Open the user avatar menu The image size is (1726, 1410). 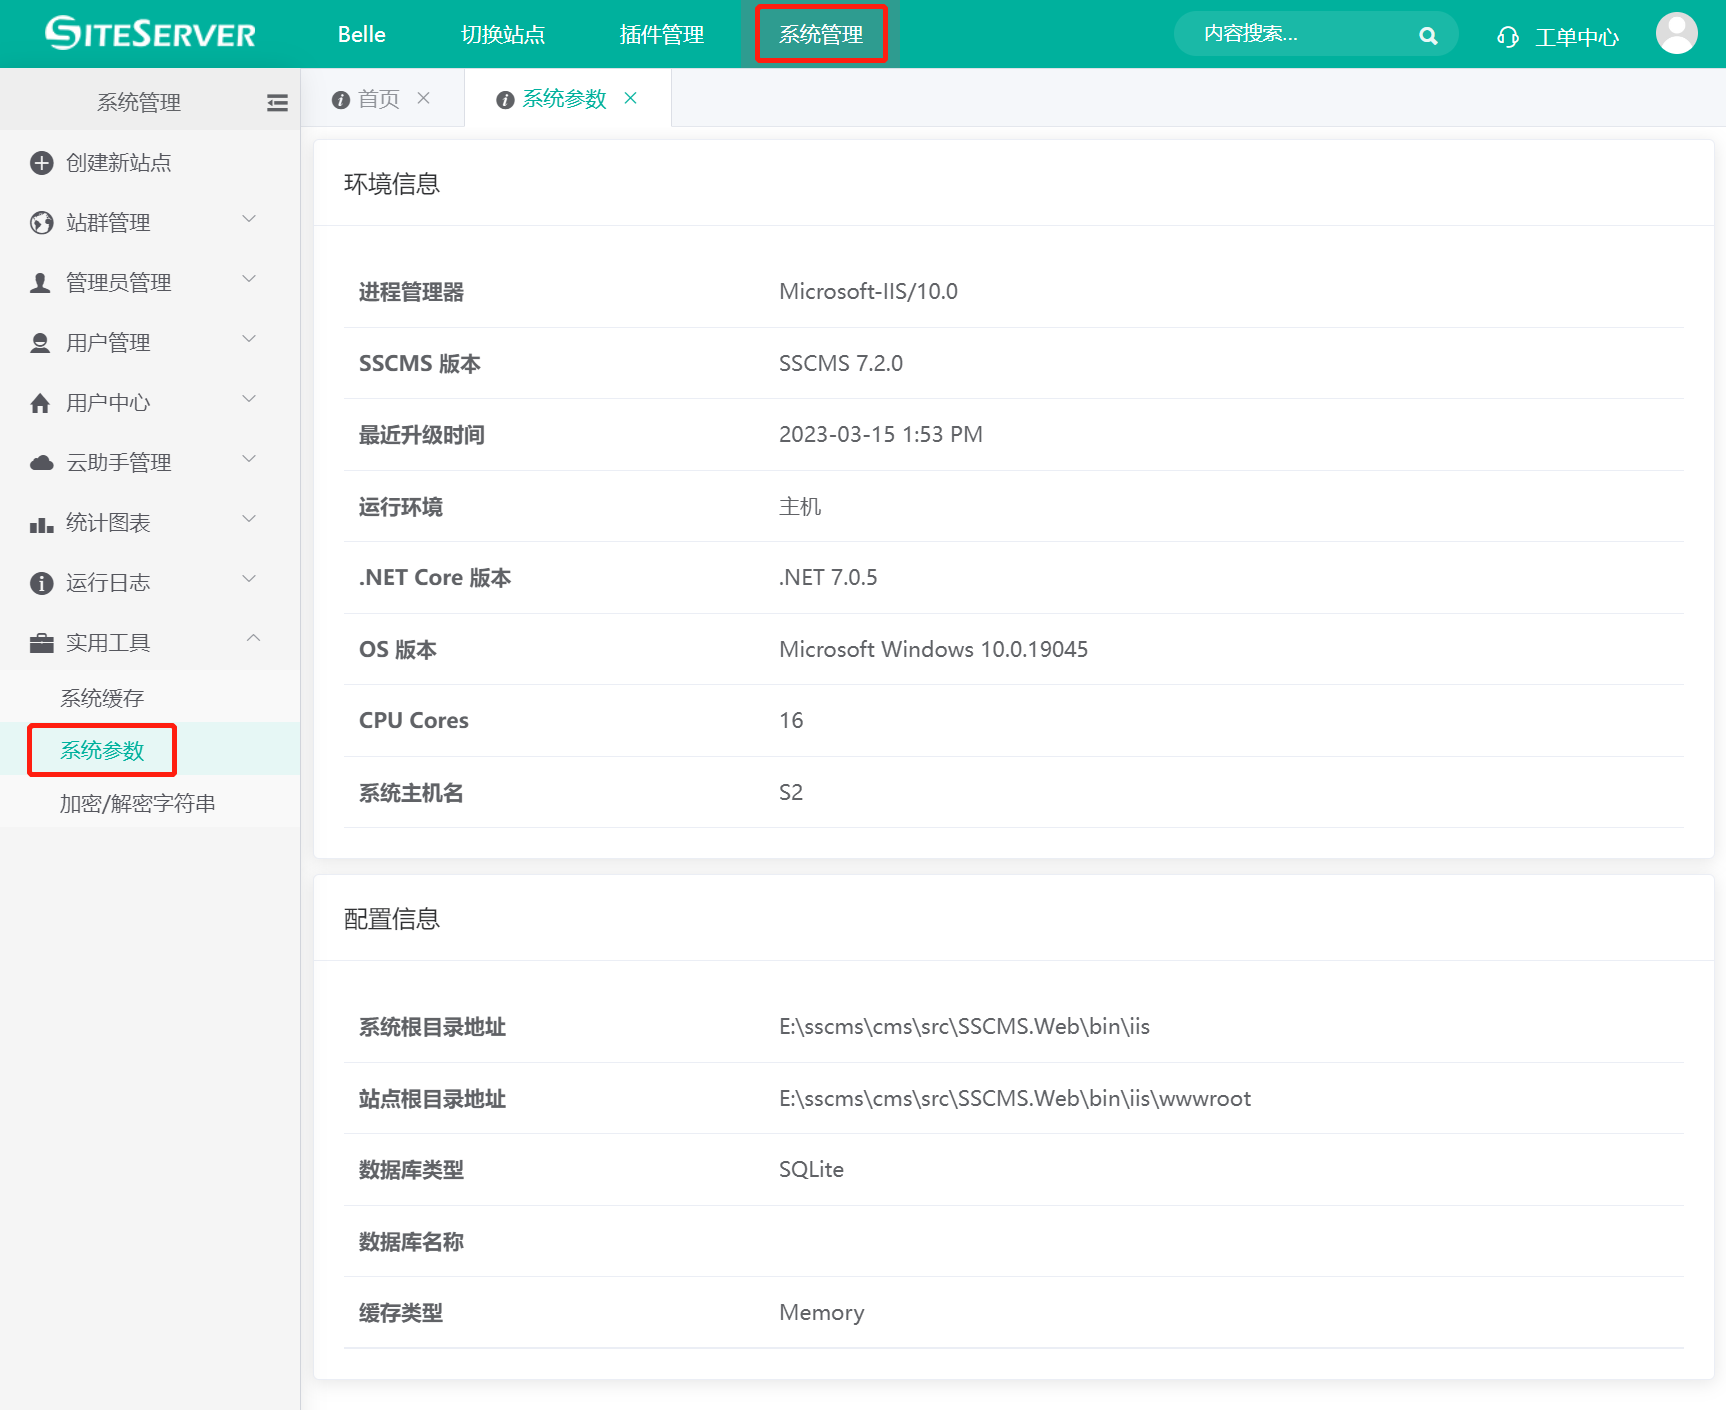1676,32
